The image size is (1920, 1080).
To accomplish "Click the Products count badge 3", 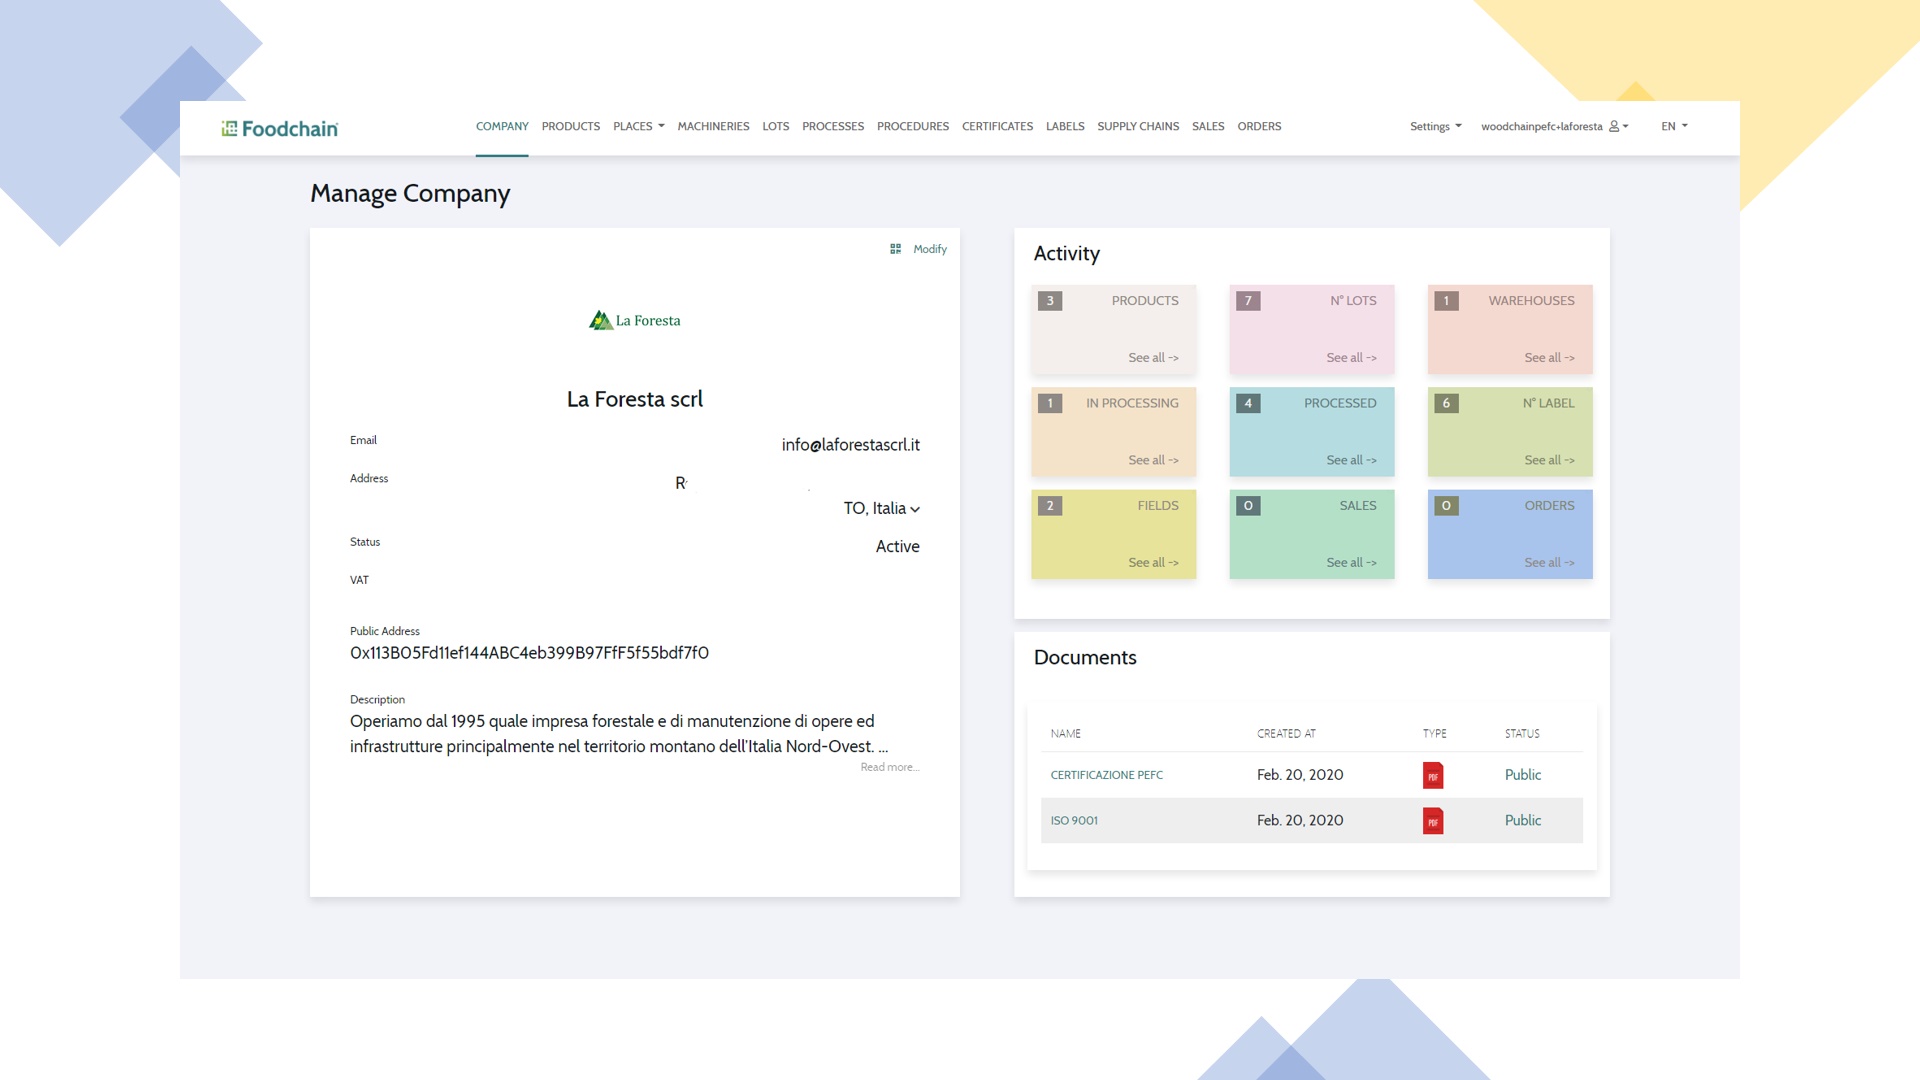I will point(1050,301).
